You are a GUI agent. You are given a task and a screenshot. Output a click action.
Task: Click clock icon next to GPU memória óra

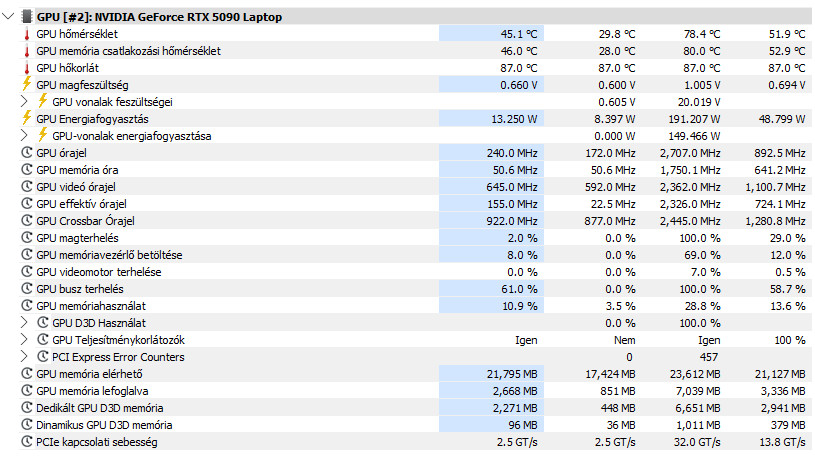coord(27,170)
